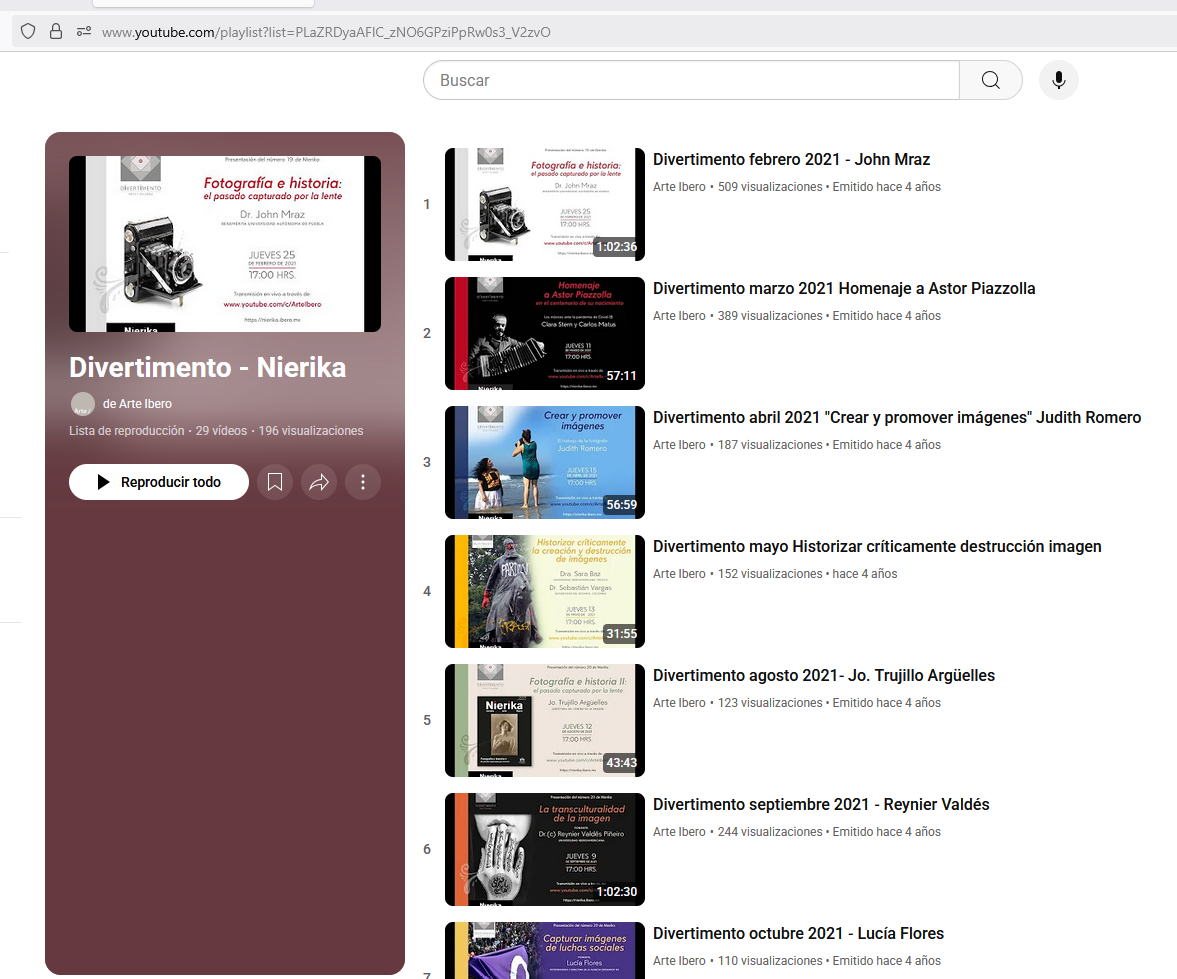
Task: Select Divertimento septiembre 2021 Reynier Valdés title
Action: coord(821,805)
